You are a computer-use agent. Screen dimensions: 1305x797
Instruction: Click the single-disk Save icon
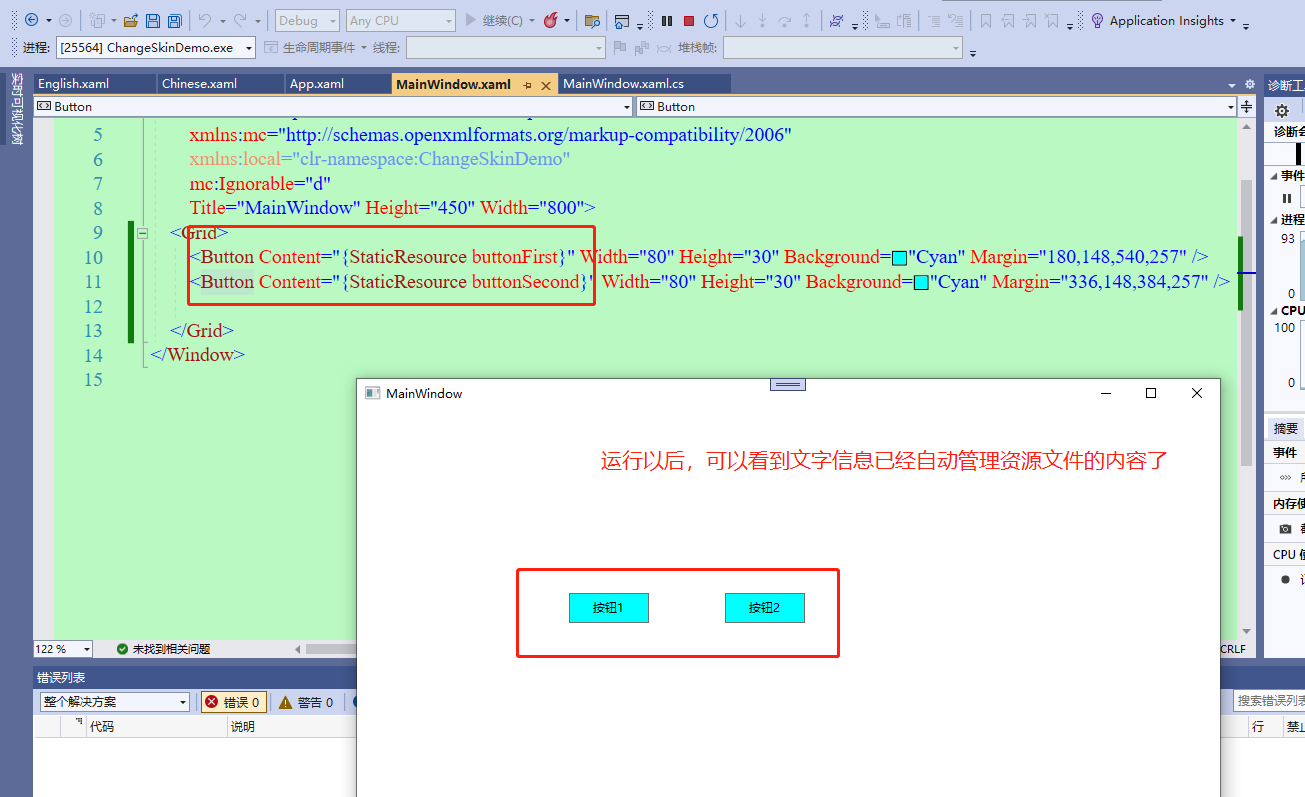(x=153, y=20)
